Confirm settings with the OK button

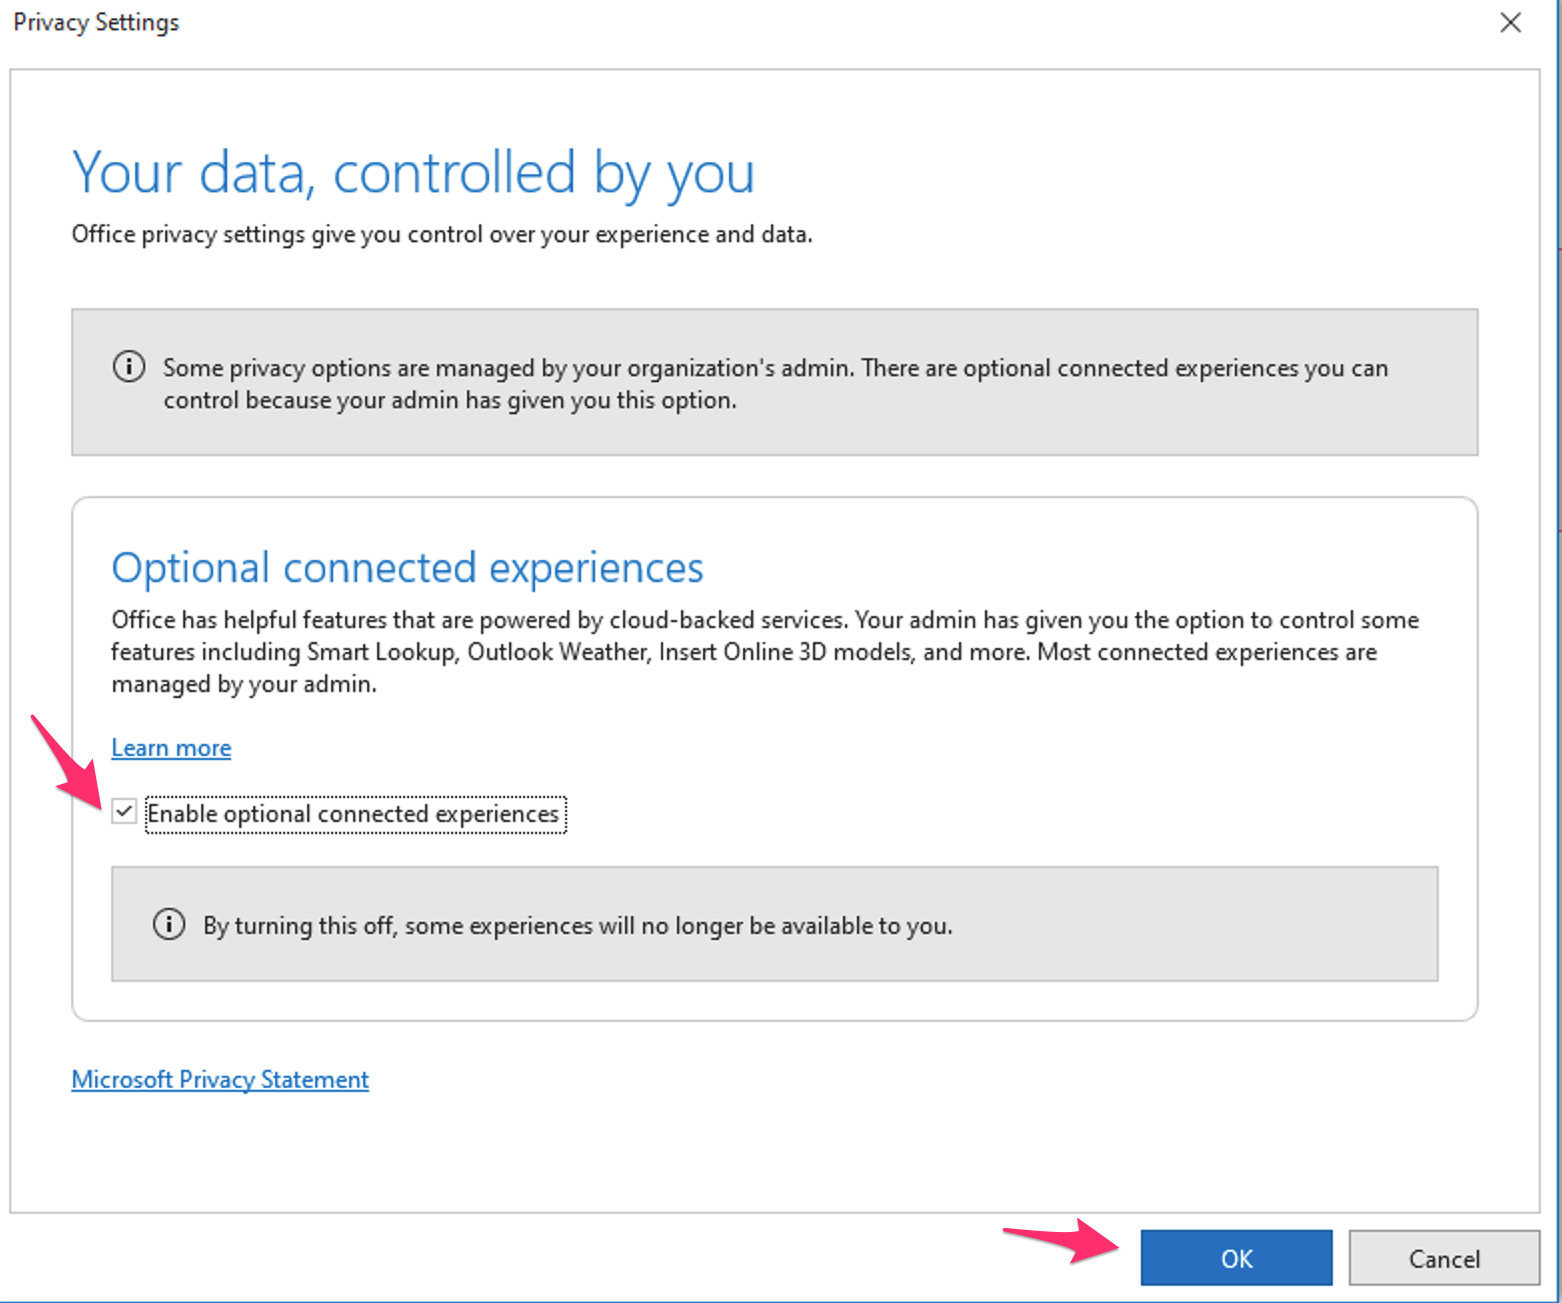coord(1236,1258)
